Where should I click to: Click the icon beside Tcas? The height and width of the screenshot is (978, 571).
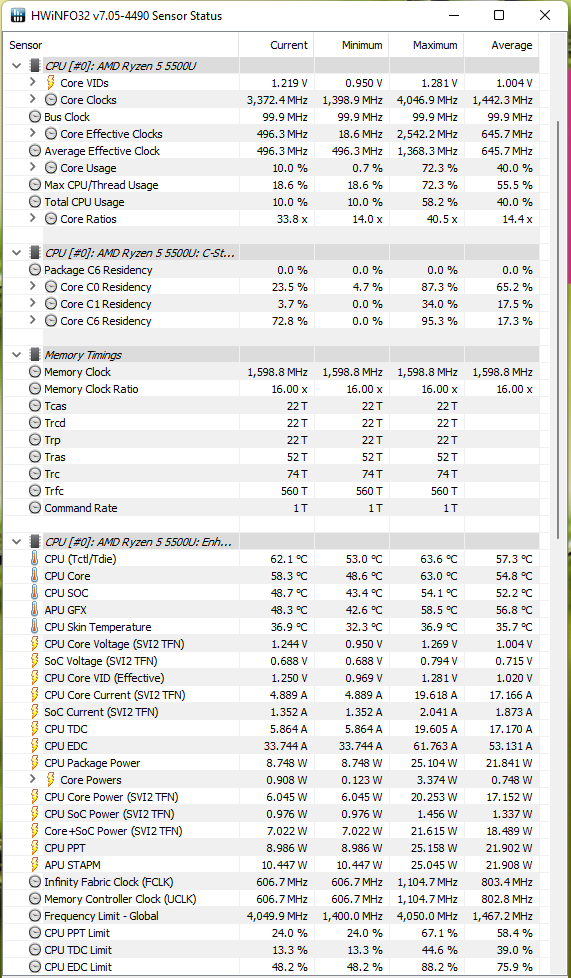tap(35, 406)
